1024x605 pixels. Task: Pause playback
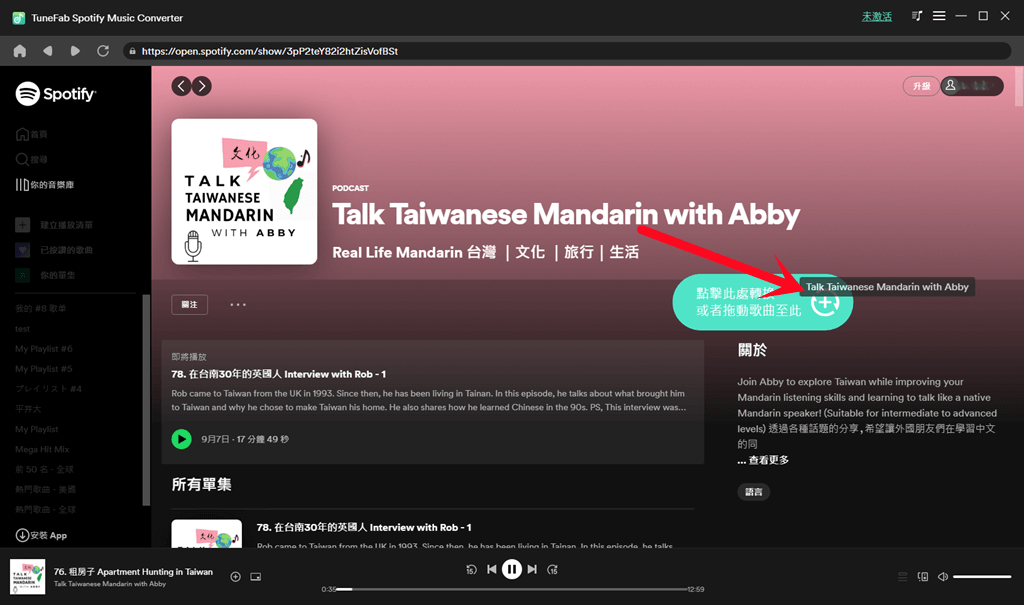[x=512, y=570]
